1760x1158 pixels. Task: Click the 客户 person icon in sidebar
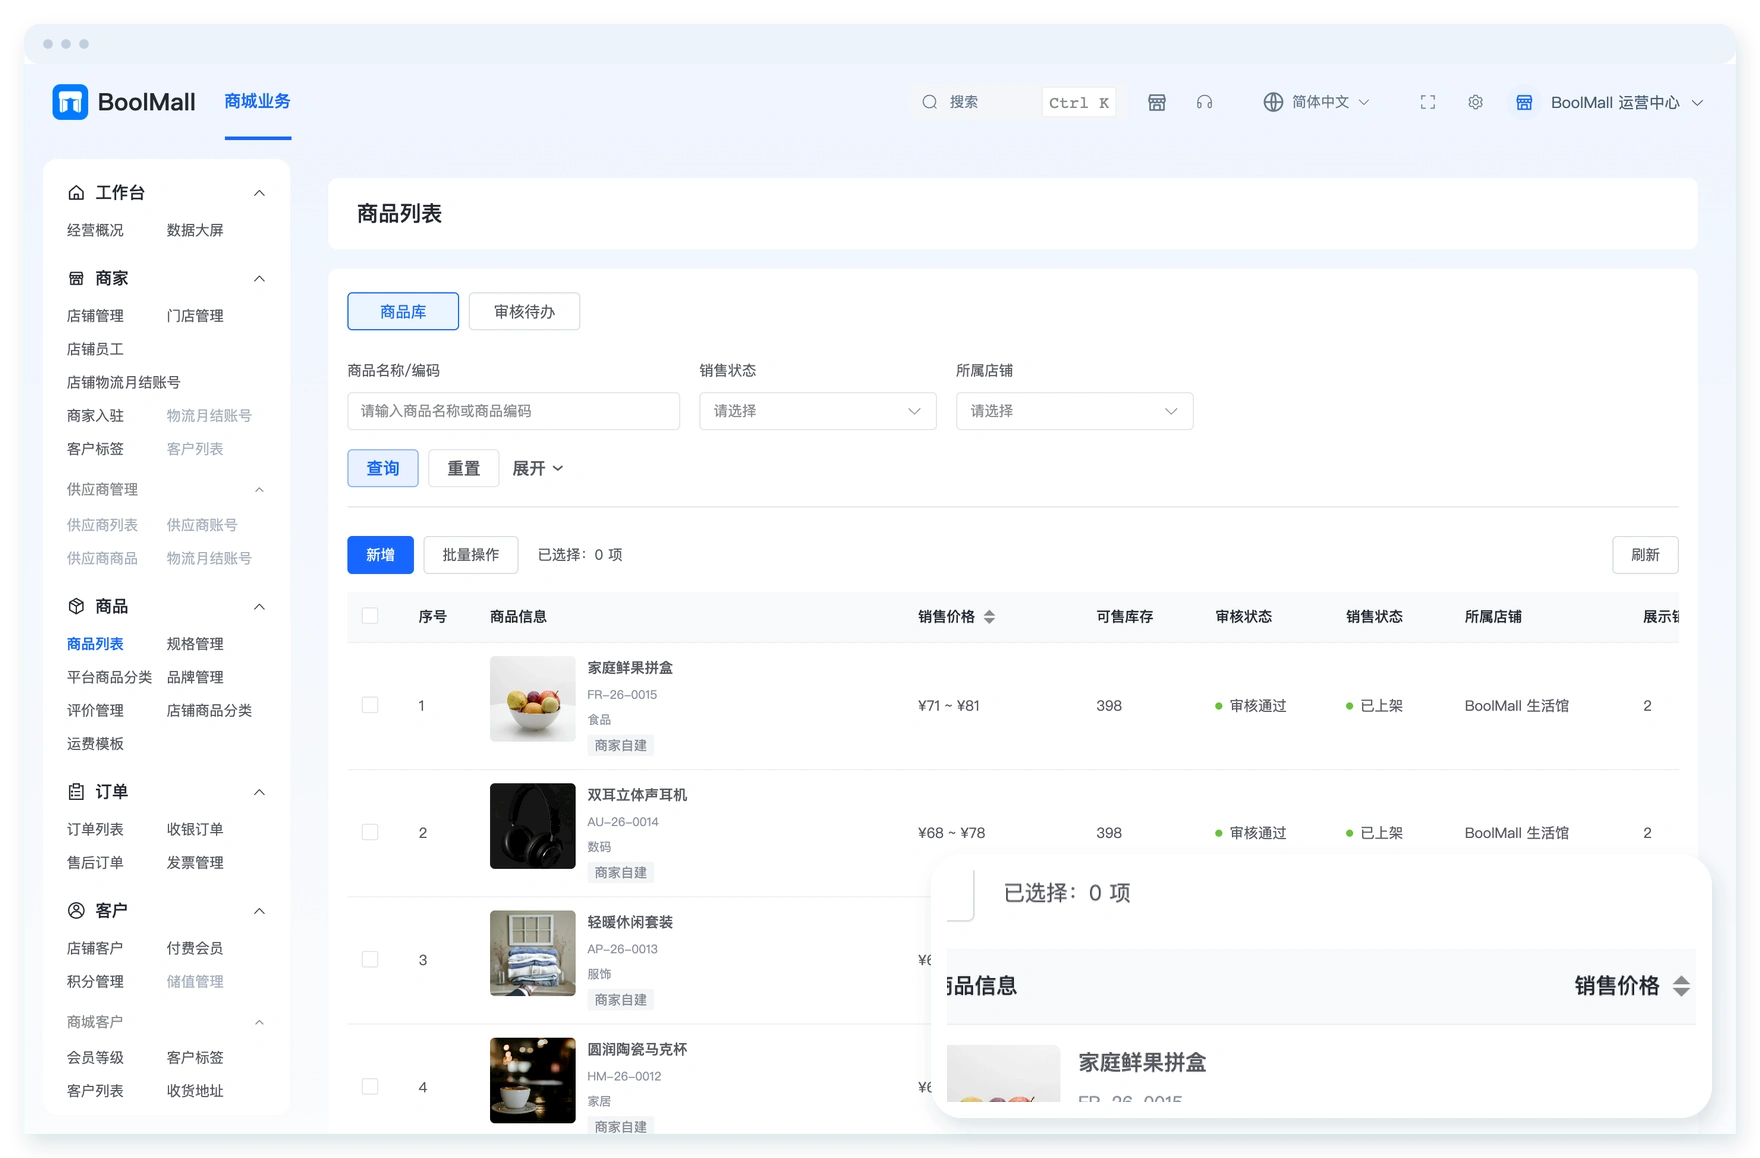[x=76, y=910]
